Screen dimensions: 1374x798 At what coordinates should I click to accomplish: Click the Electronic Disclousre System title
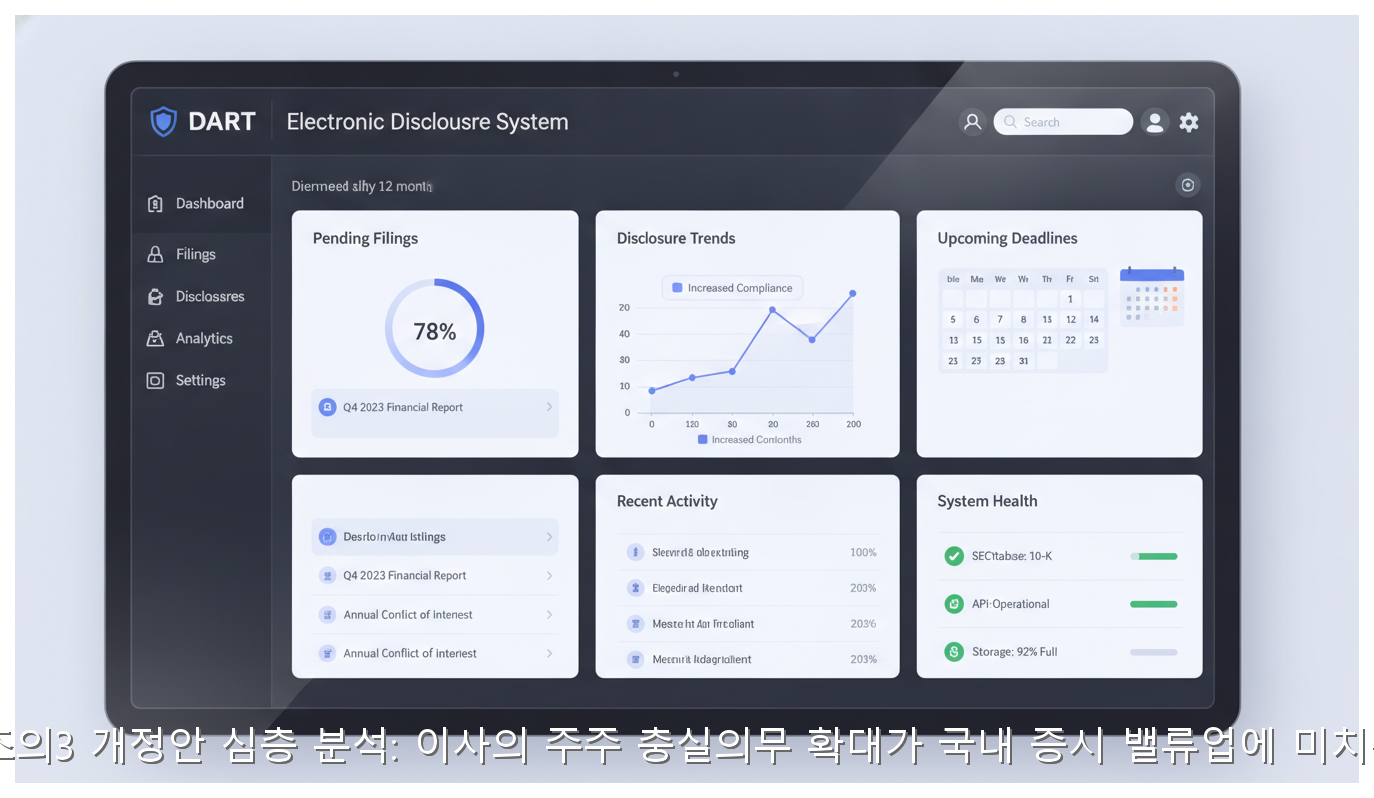(x=427, y=122)
